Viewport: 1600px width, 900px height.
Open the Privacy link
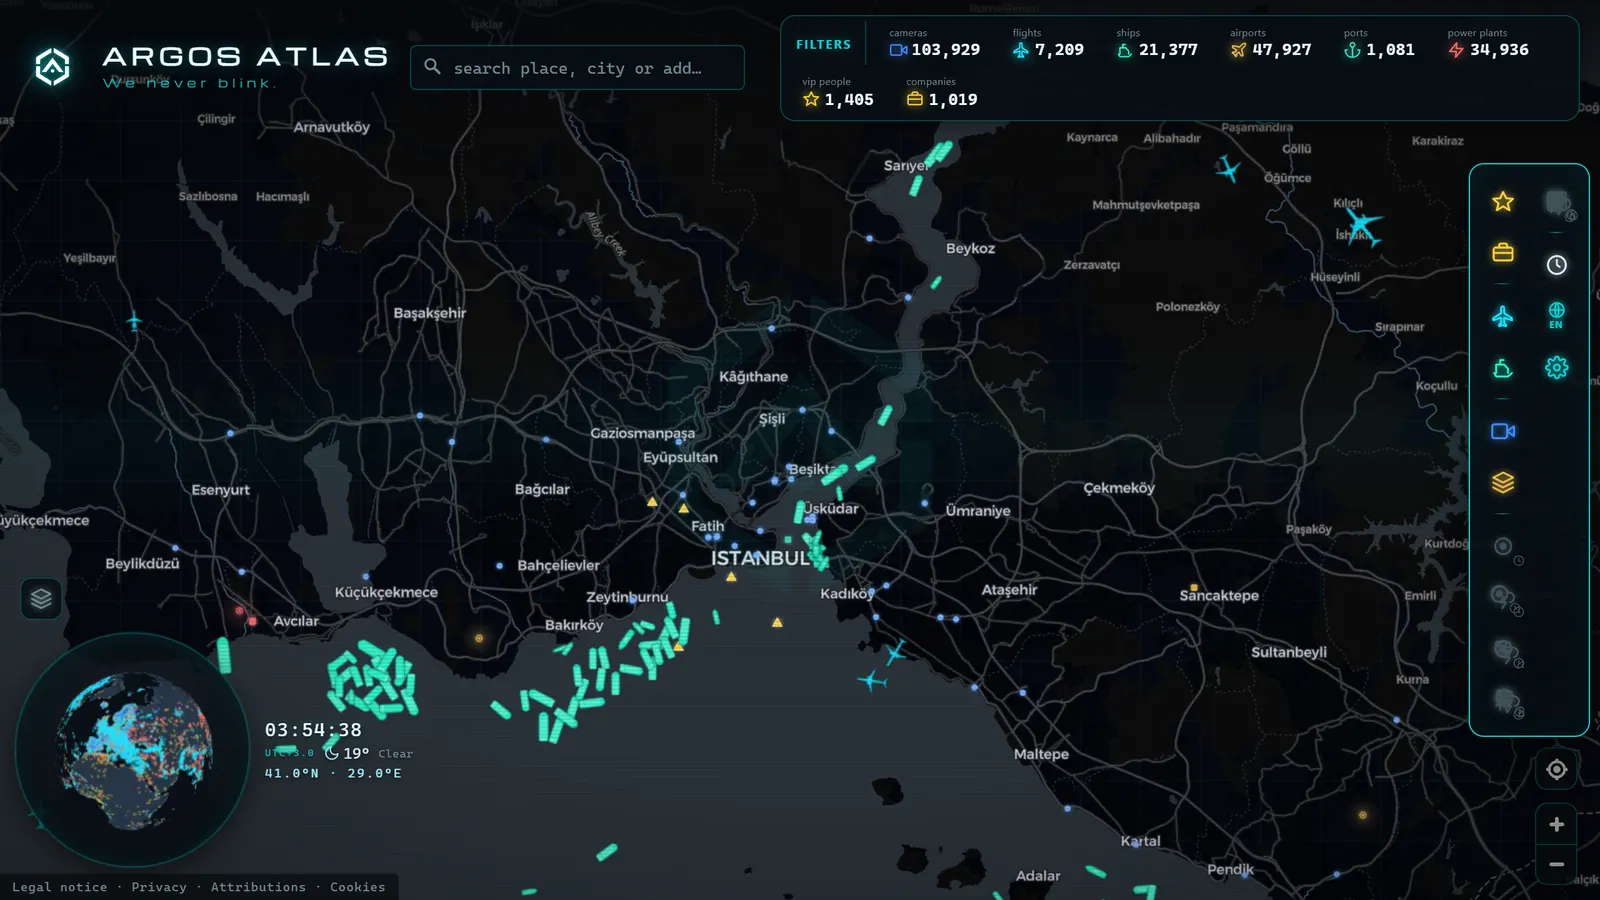(x=159, y=887)
